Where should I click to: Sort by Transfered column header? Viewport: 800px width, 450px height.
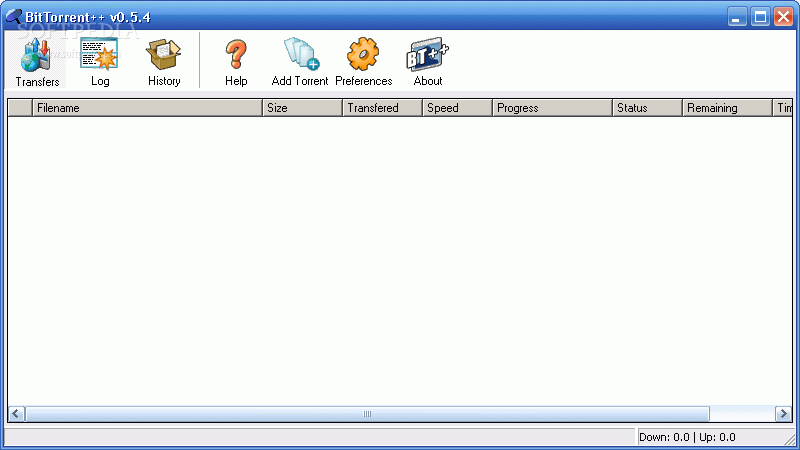382,108
